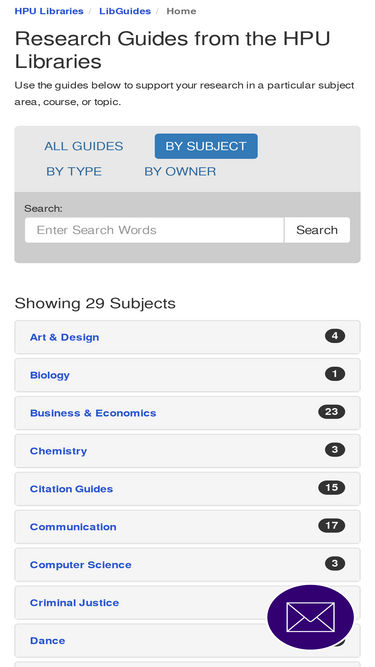
Task: Expand the Biology subject row
Action: point(188,375)
